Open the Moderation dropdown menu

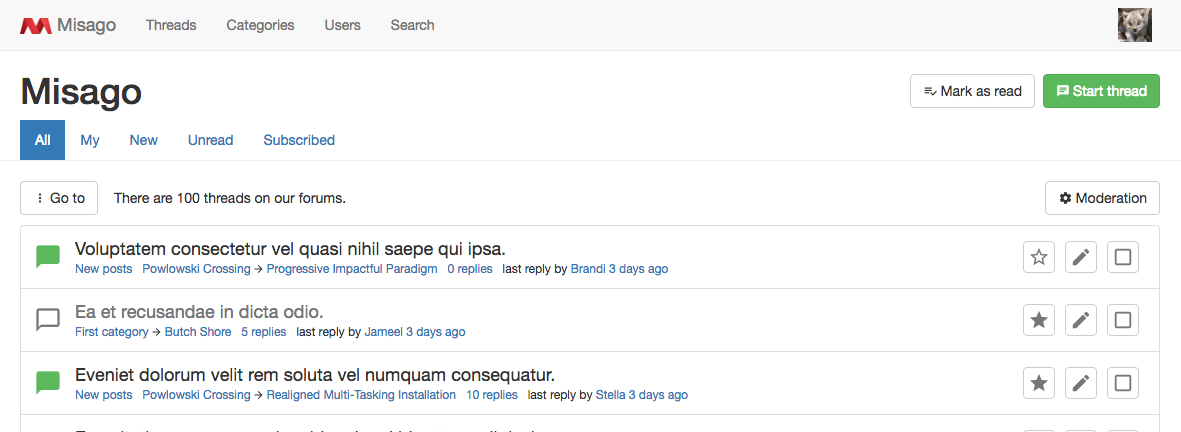1102,198
